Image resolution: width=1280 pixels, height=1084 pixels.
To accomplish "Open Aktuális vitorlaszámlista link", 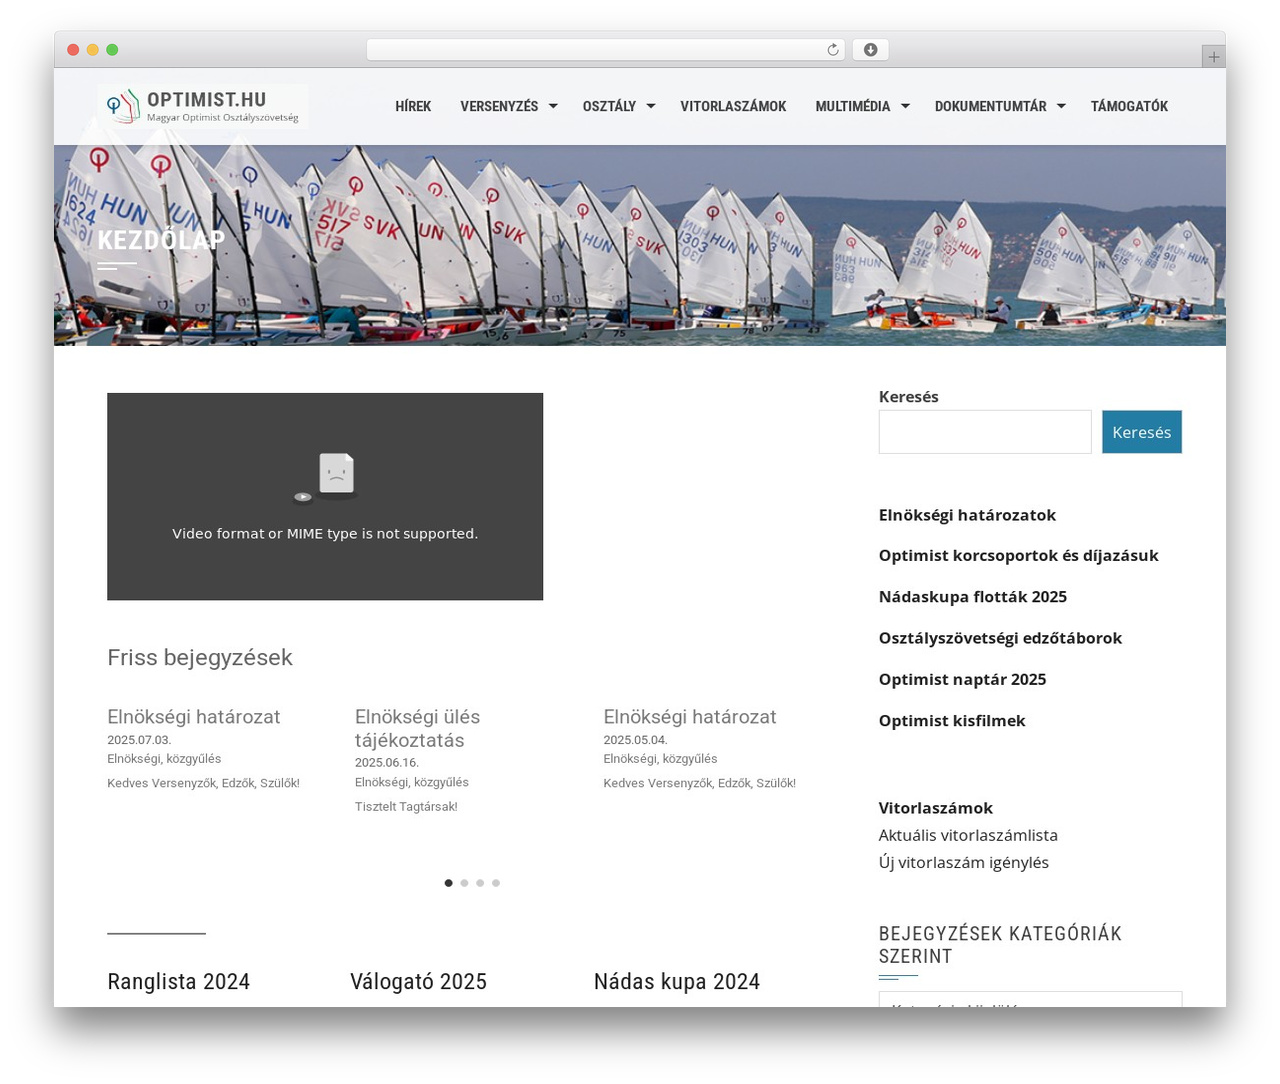I will point(968,835).
